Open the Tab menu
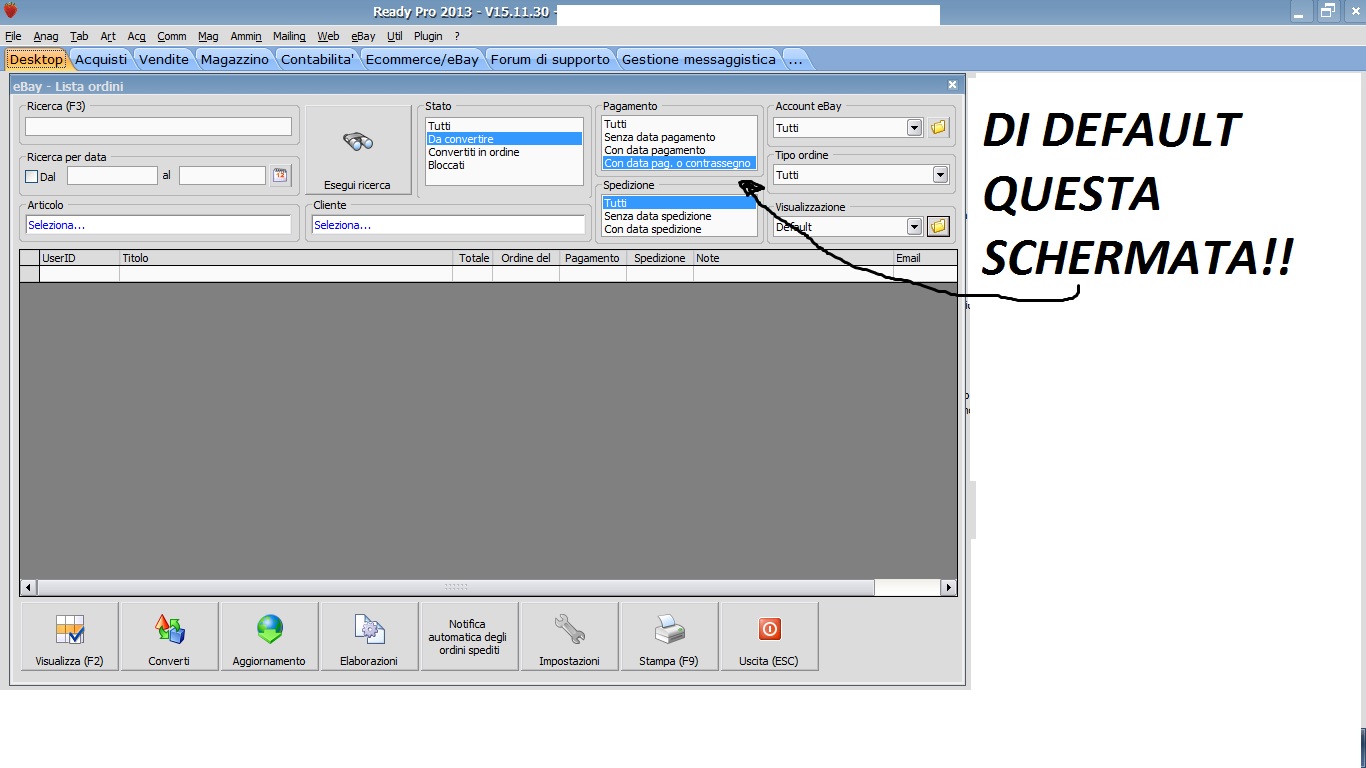The image size is (1366, 768). tap(79, 36)
